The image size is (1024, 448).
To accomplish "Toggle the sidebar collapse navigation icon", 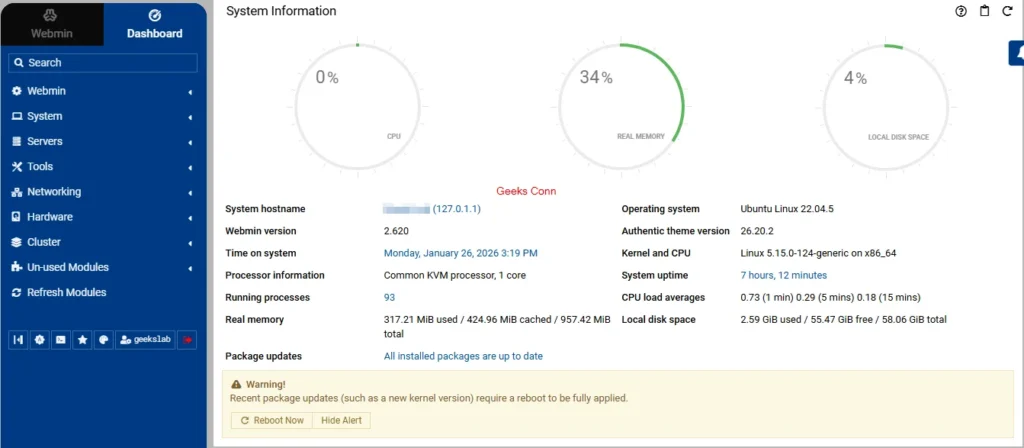I will tap(18, 340).
